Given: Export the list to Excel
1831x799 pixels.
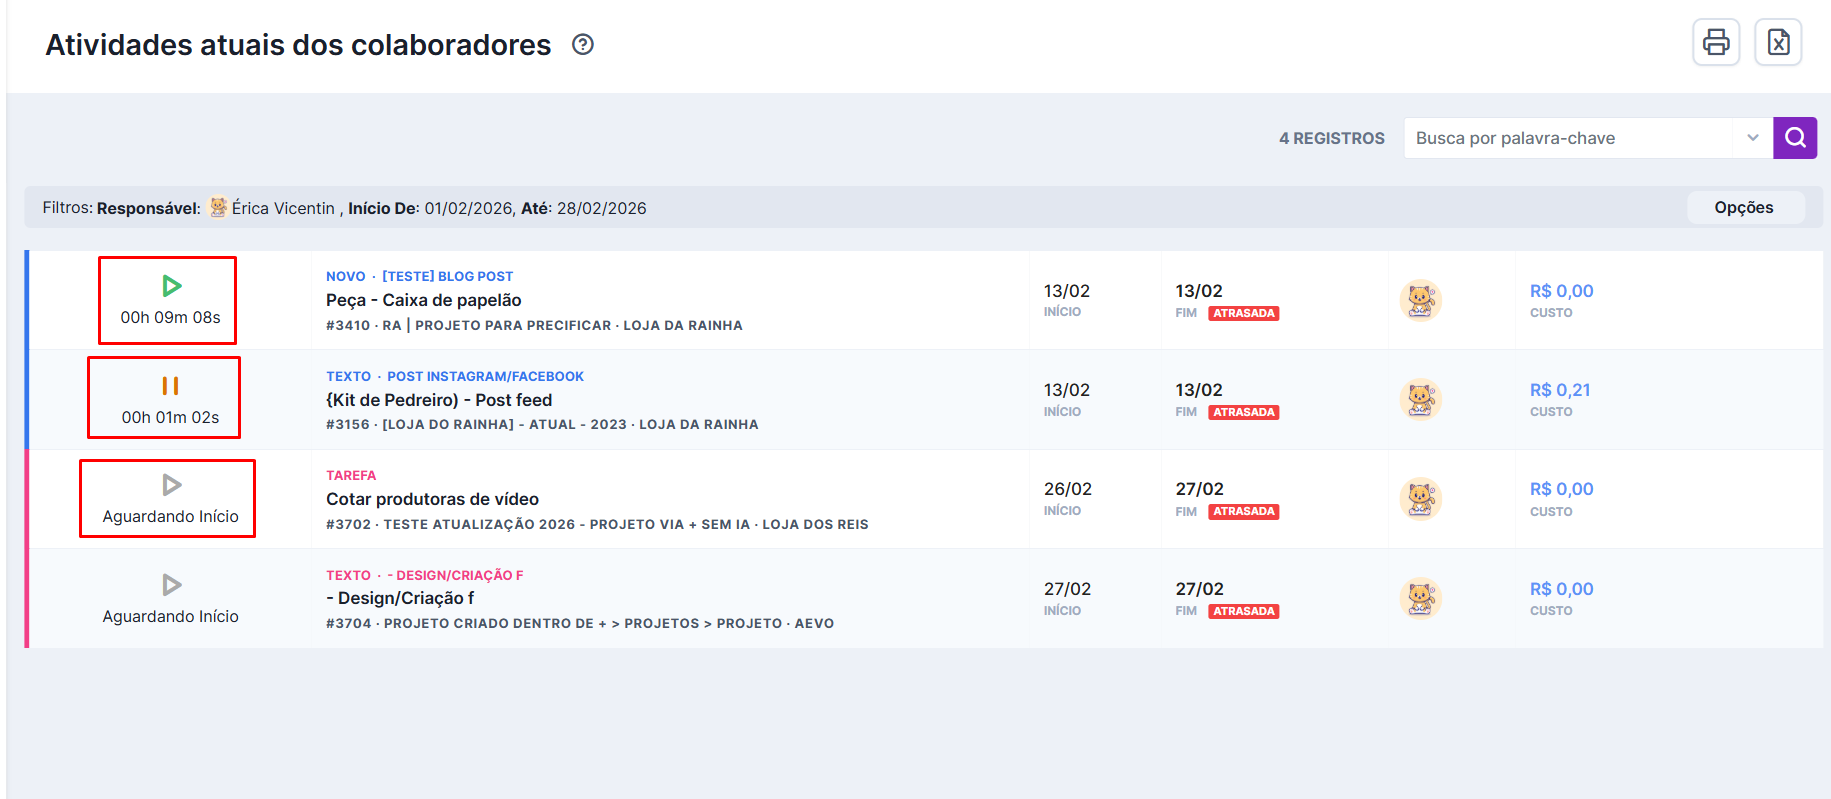Looking at the screenshot, I should [x=1777, y=42].
